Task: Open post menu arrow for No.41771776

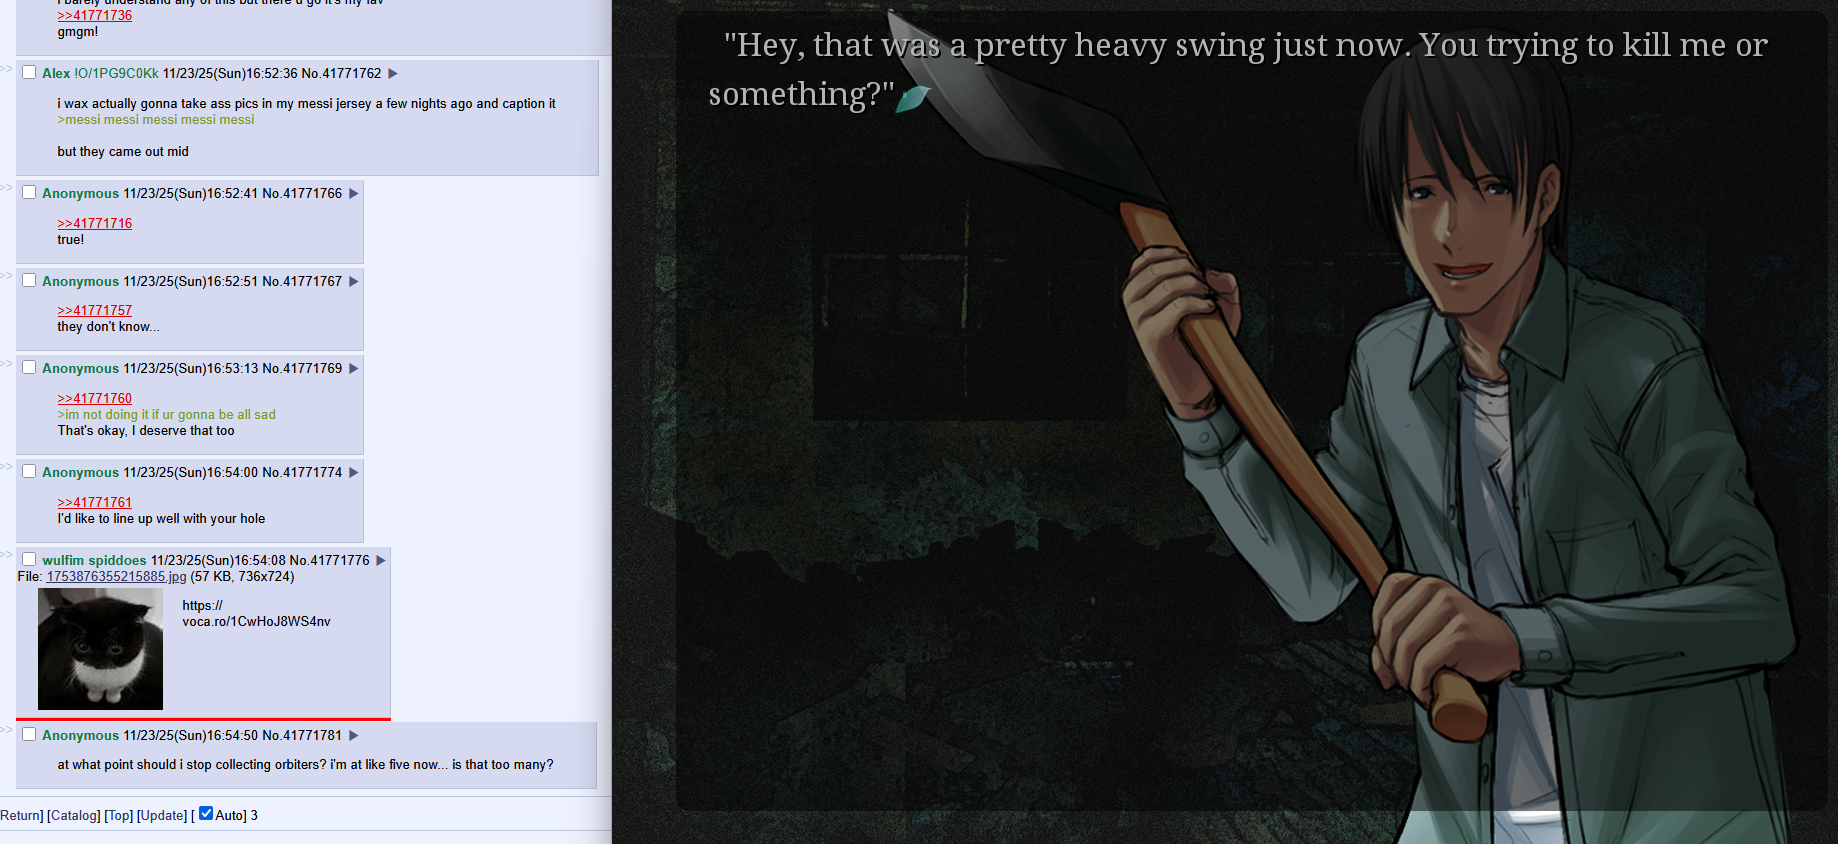Action: tap(381, 560)
